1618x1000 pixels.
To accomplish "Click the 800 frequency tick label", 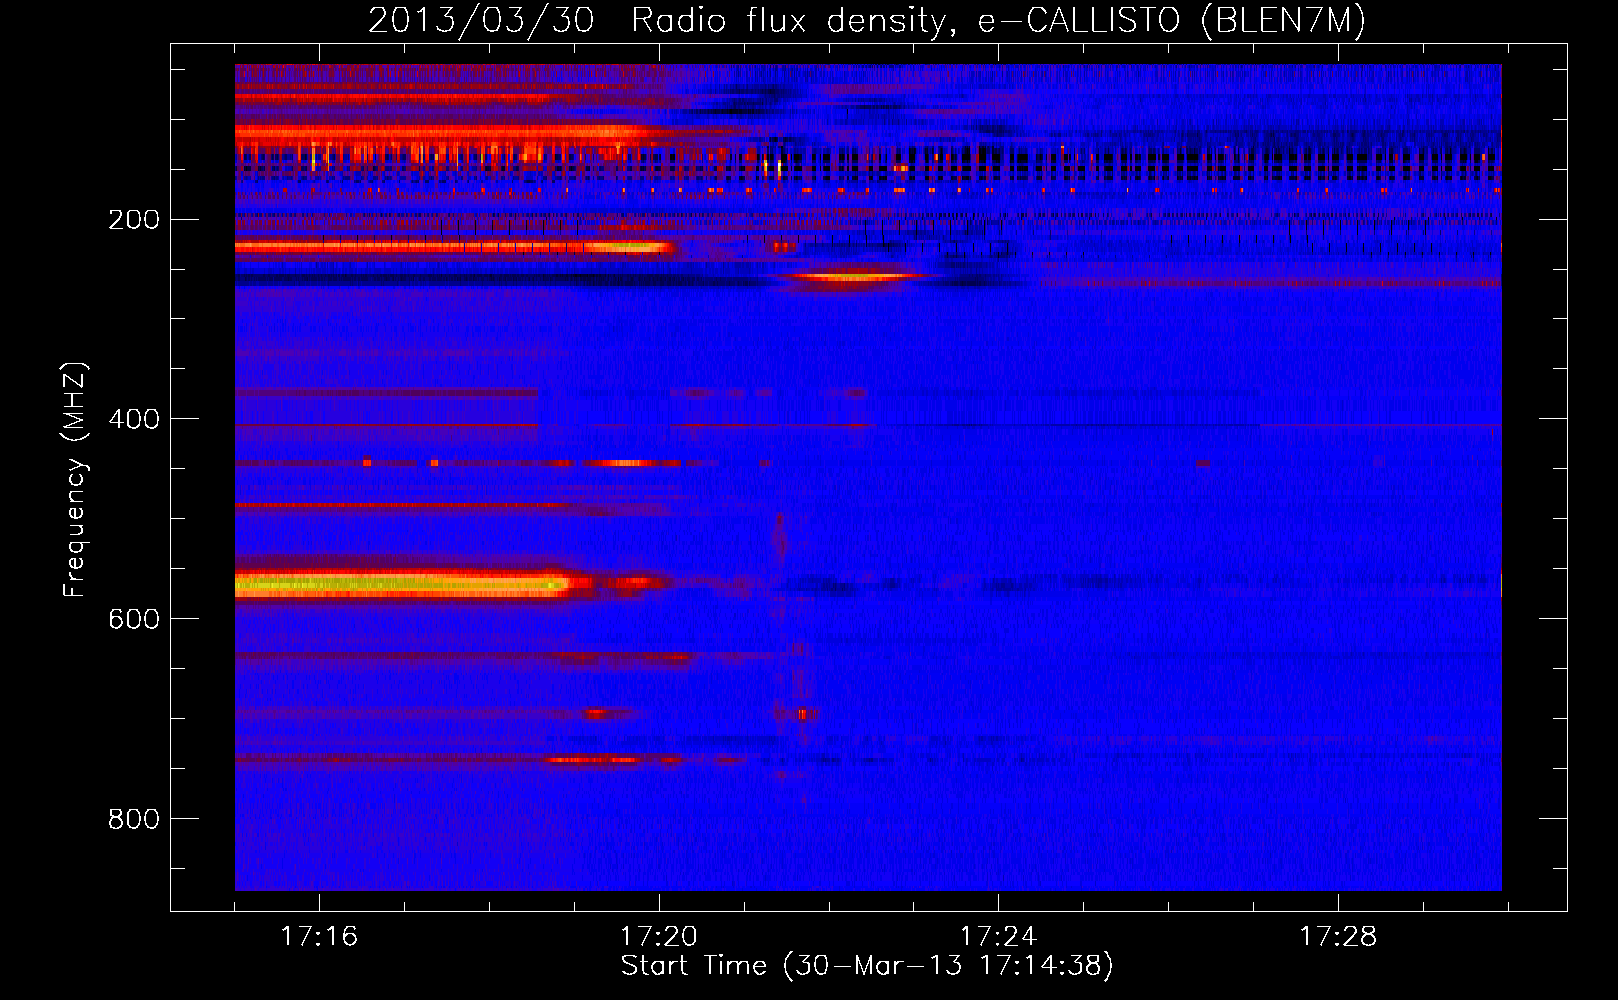I will tap(134, 819).
